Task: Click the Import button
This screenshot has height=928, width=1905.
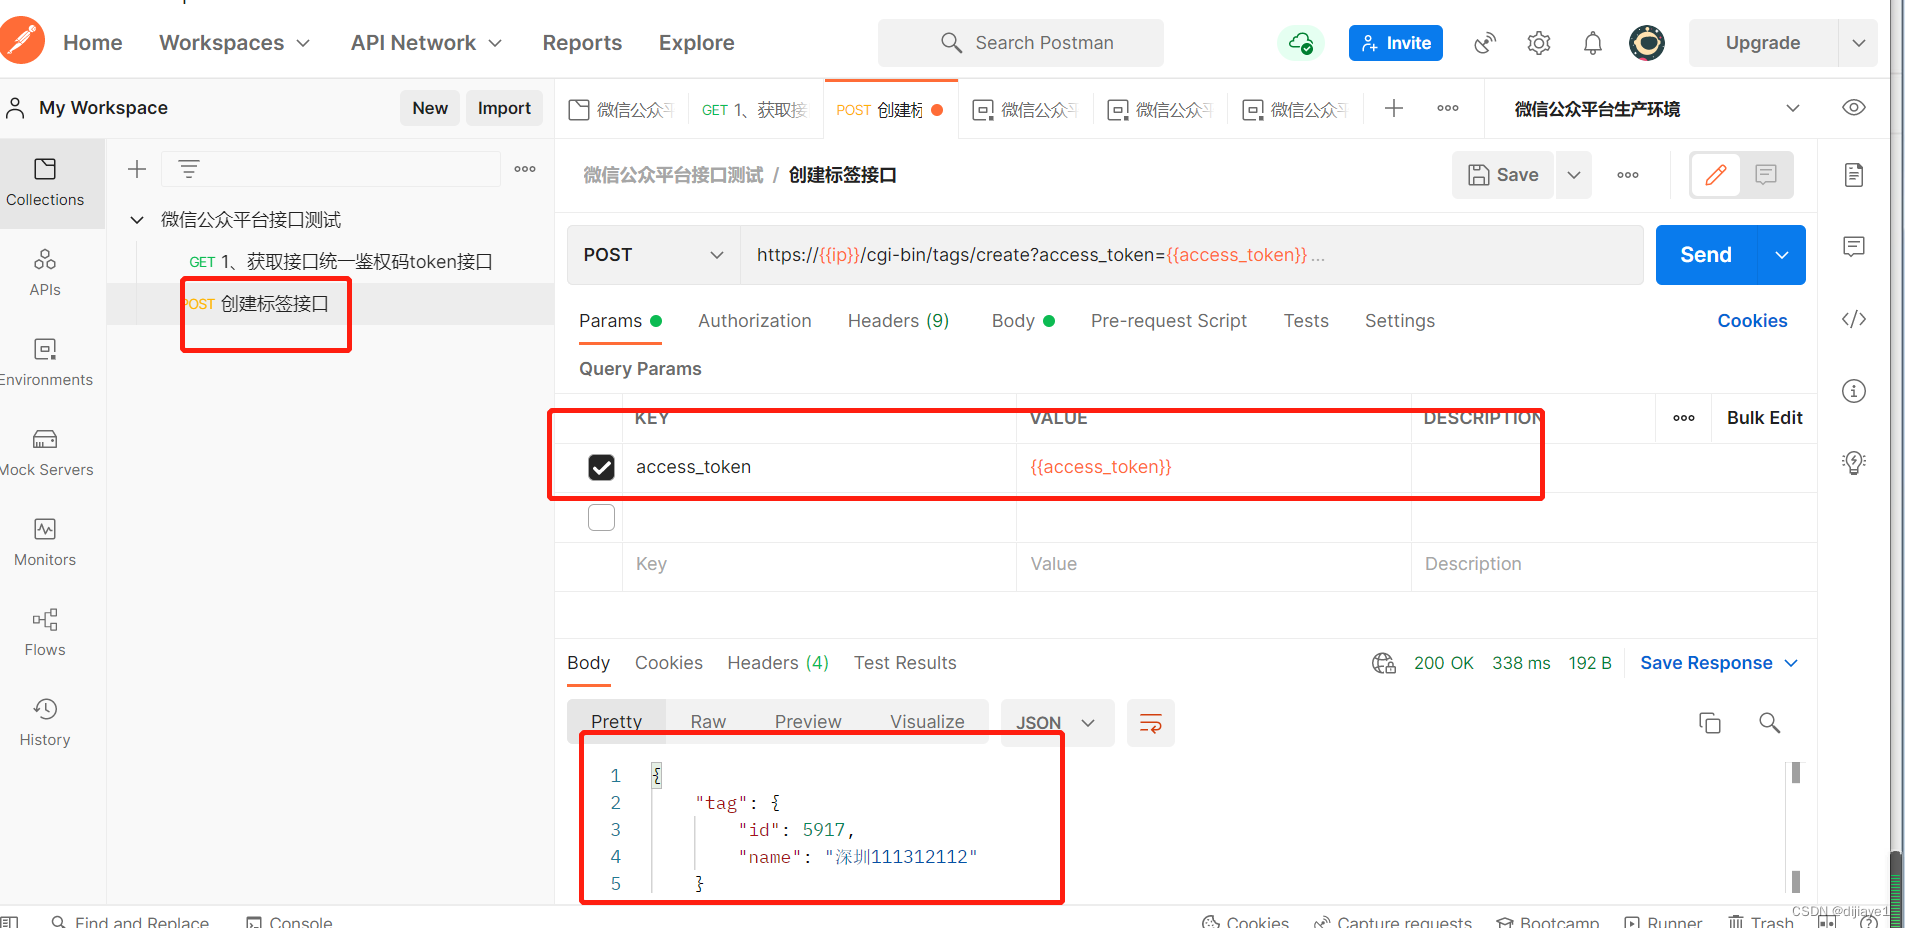Action: pos(504,108)
